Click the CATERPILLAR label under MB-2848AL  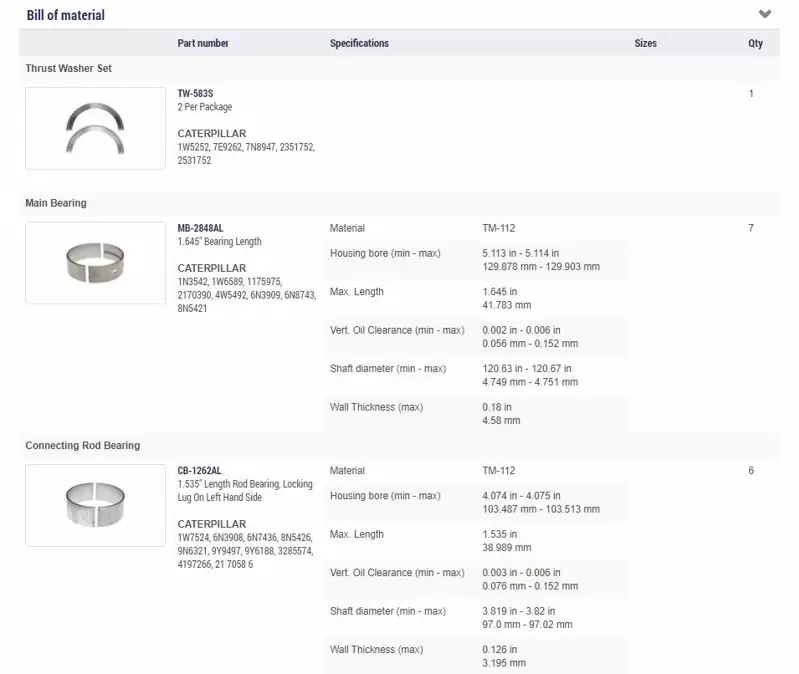click(212, 268)
